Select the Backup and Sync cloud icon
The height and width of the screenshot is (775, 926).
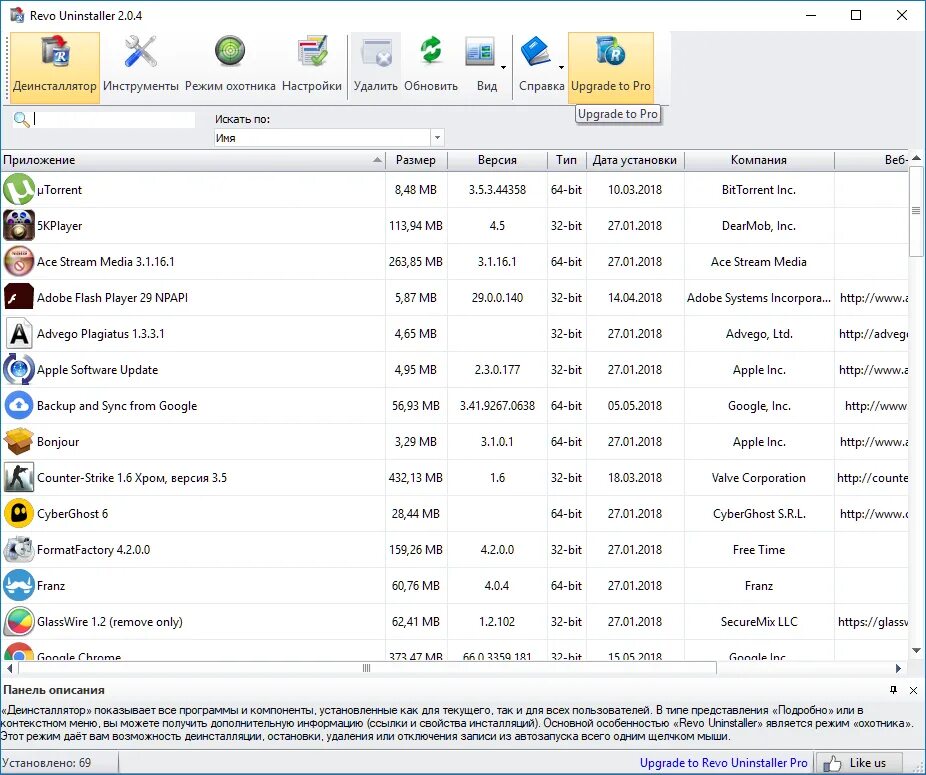(18, 406)
